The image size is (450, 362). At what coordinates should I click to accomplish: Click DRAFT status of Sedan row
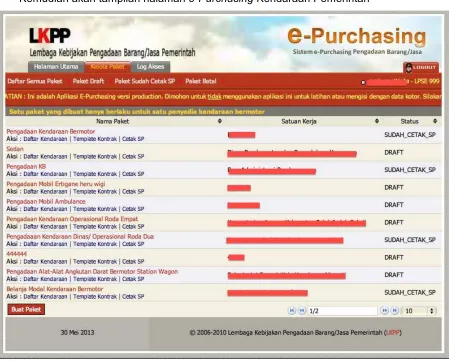[x=394, y=152]
